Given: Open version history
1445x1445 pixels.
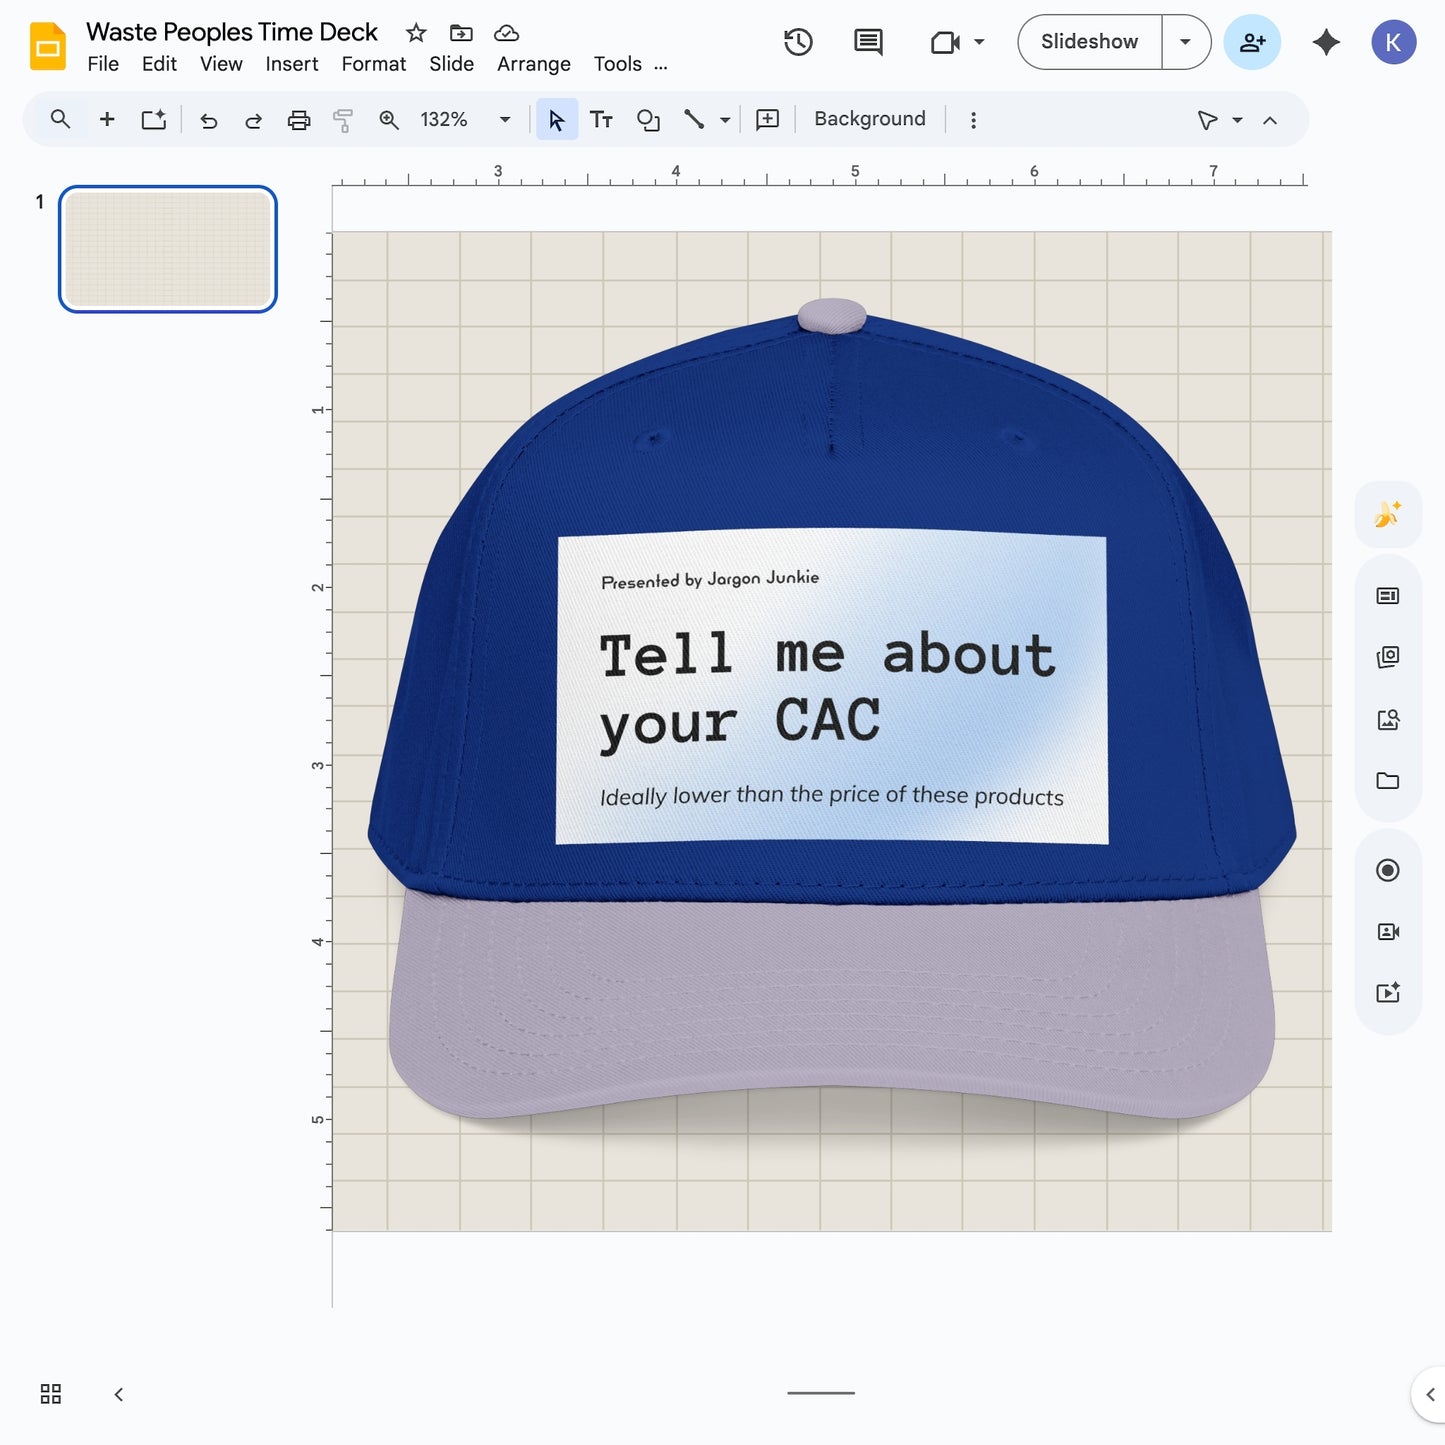Looking at the screenshot, I should pos(797,42).
